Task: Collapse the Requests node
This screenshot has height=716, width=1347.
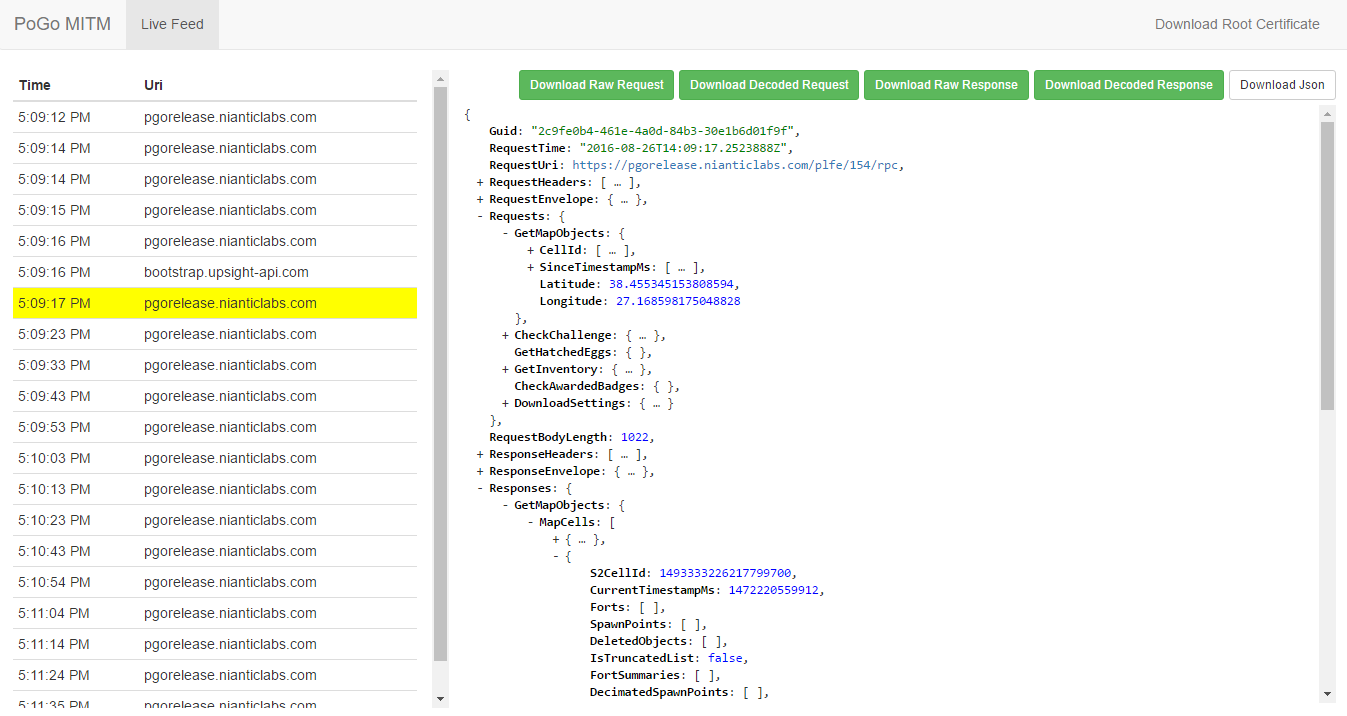Action: (480, 216)
